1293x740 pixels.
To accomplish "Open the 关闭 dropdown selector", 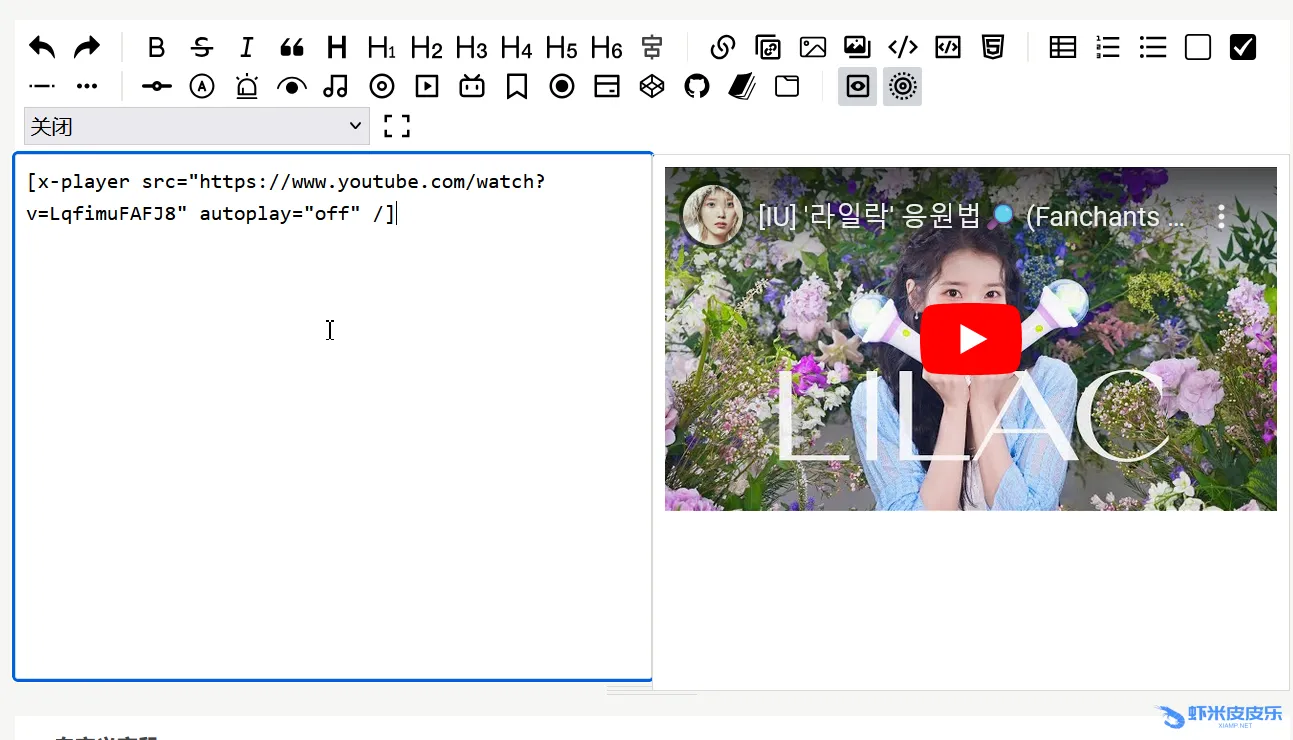I will tap(196, 126).
